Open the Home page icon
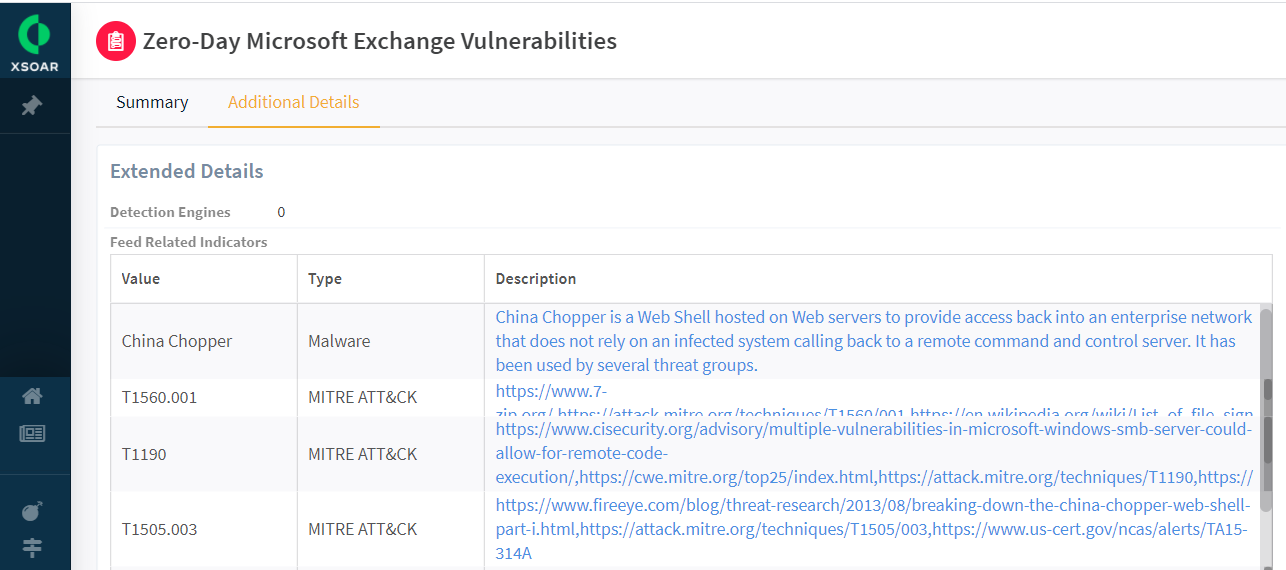Screen dimensions: 1286x570 [32, 396]
